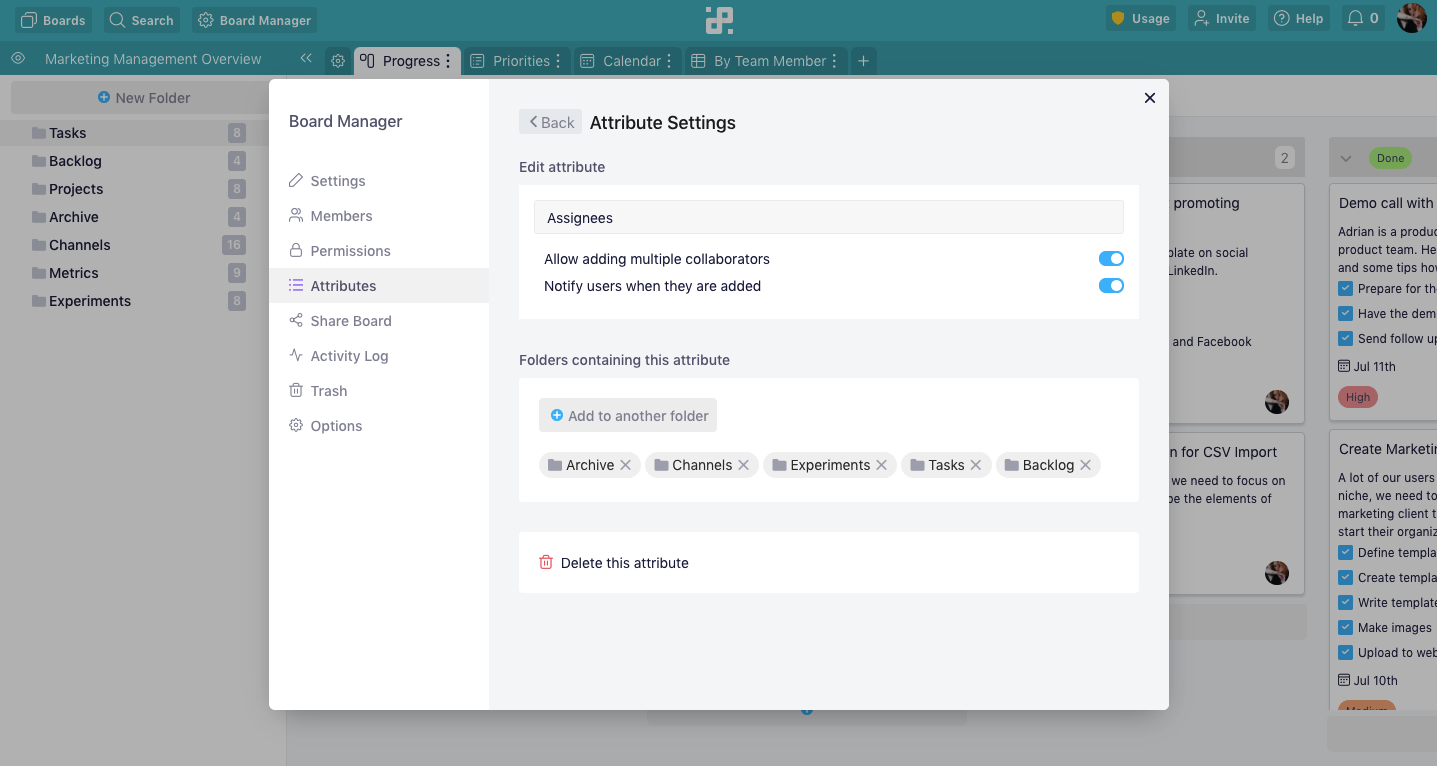Open Members in Board Manager menu

[x=379, y=216]
